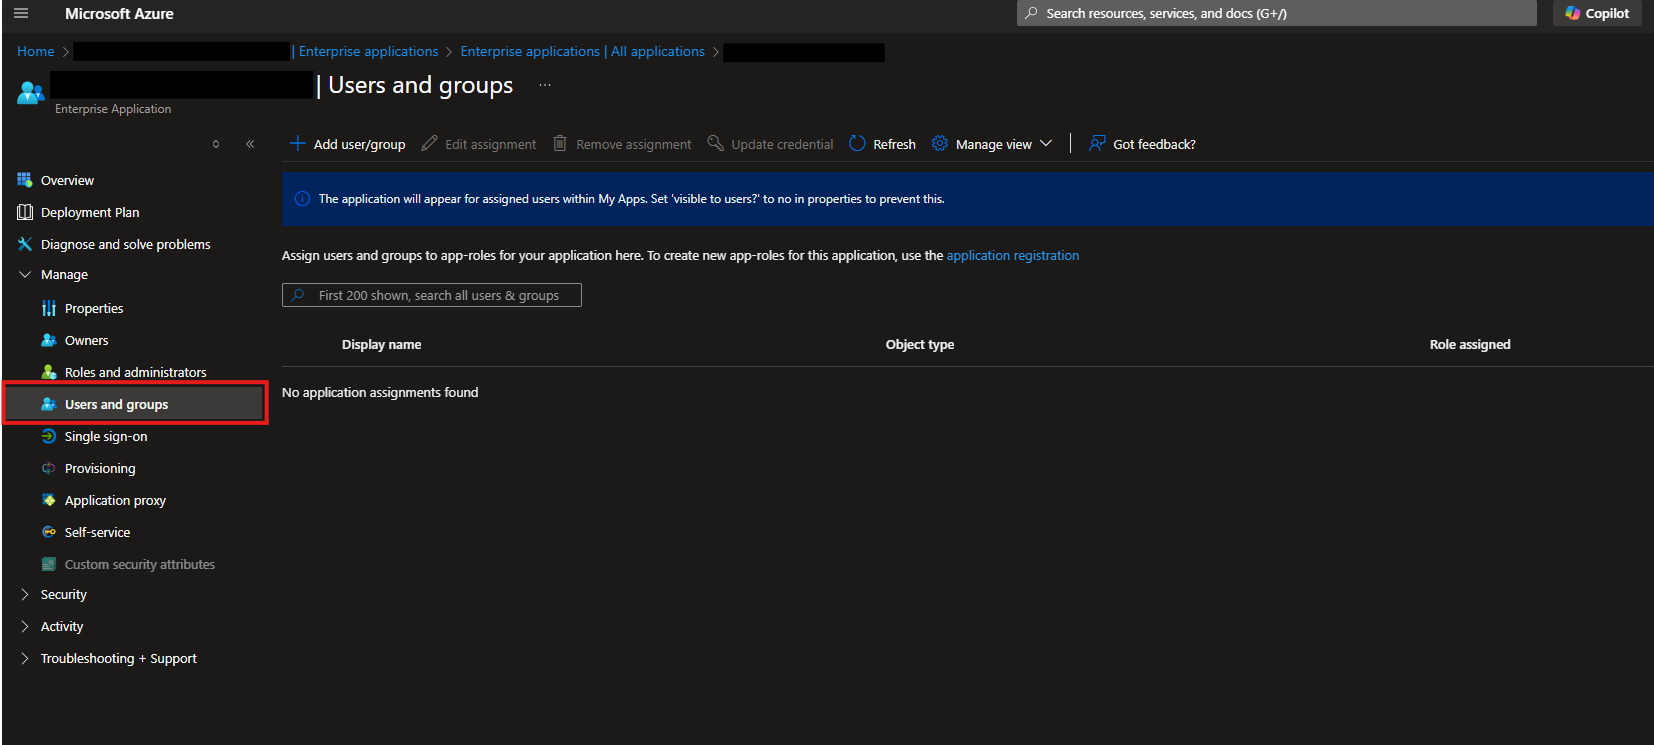This screenshot has height=745, width=1654.
Task: Click the pencil icon for Edit assignment
Action: point(429,144)
